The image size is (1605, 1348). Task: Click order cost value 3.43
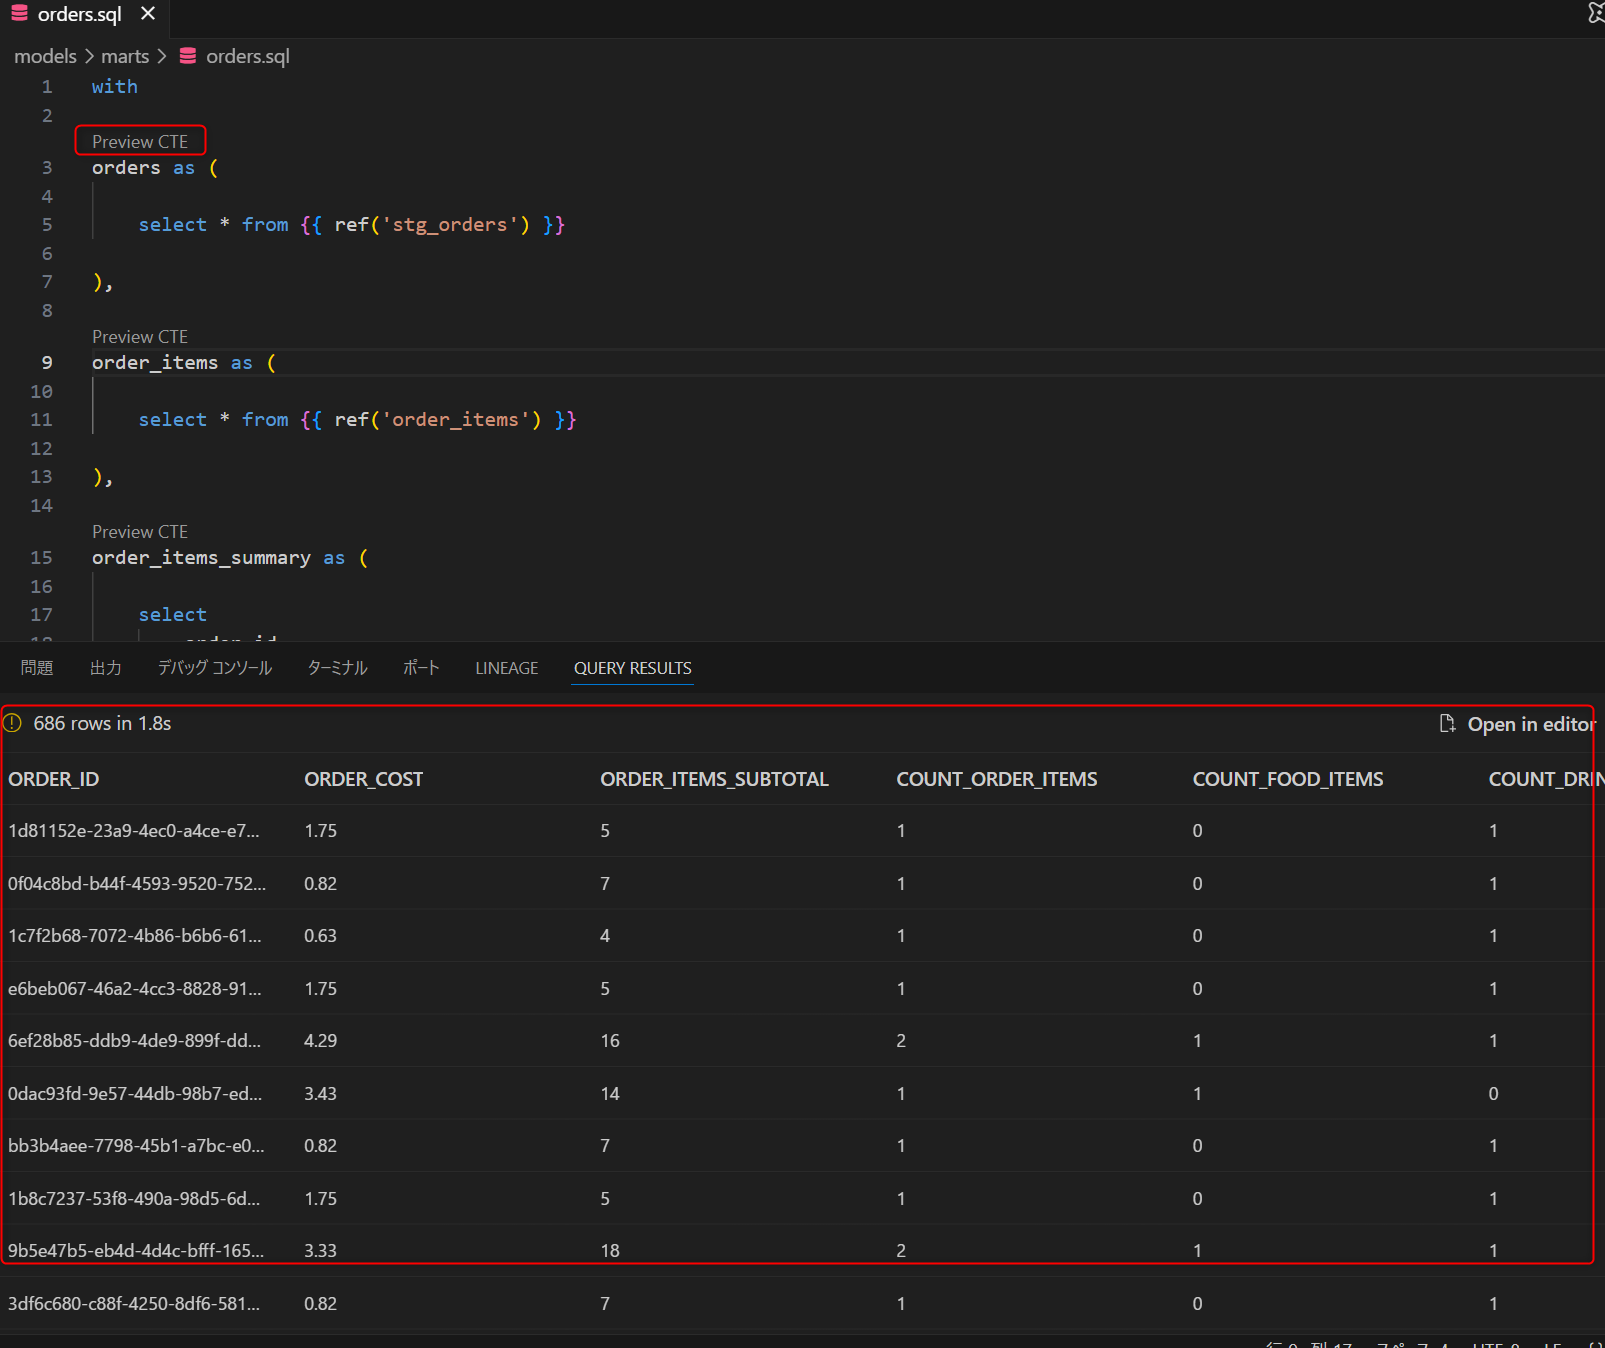(321, 1094)
